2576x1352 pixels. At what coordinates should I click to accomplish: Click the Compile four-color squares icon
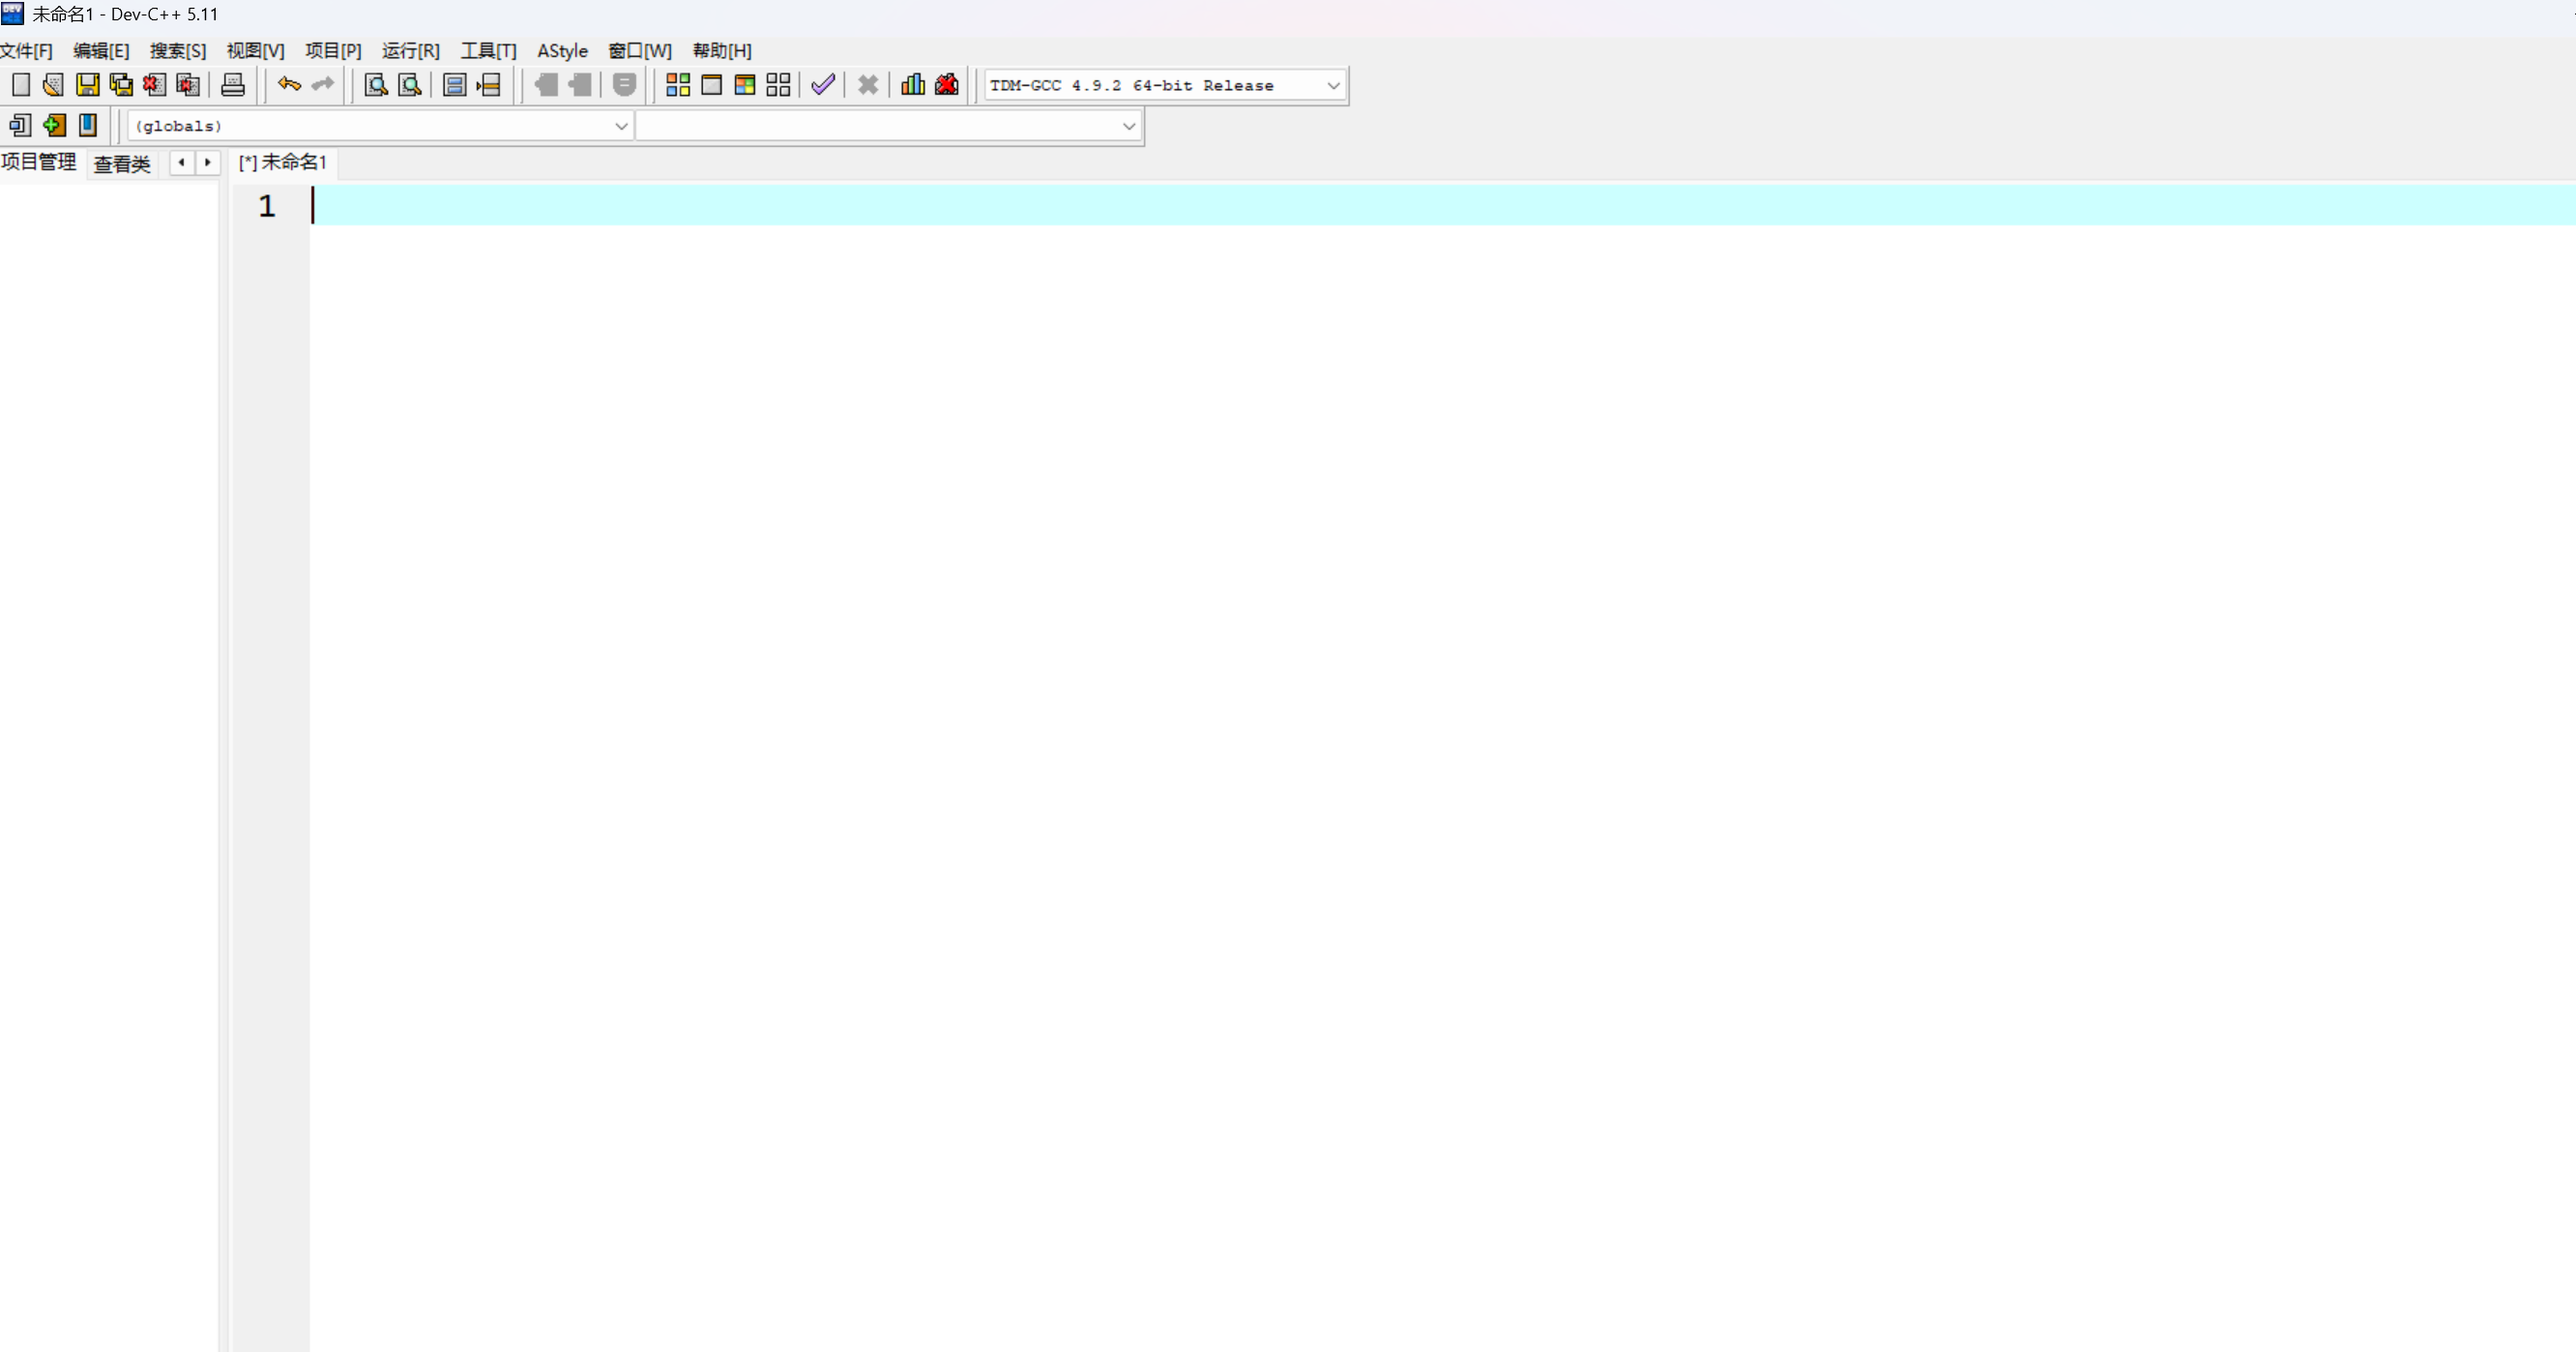tap(678, 85)
